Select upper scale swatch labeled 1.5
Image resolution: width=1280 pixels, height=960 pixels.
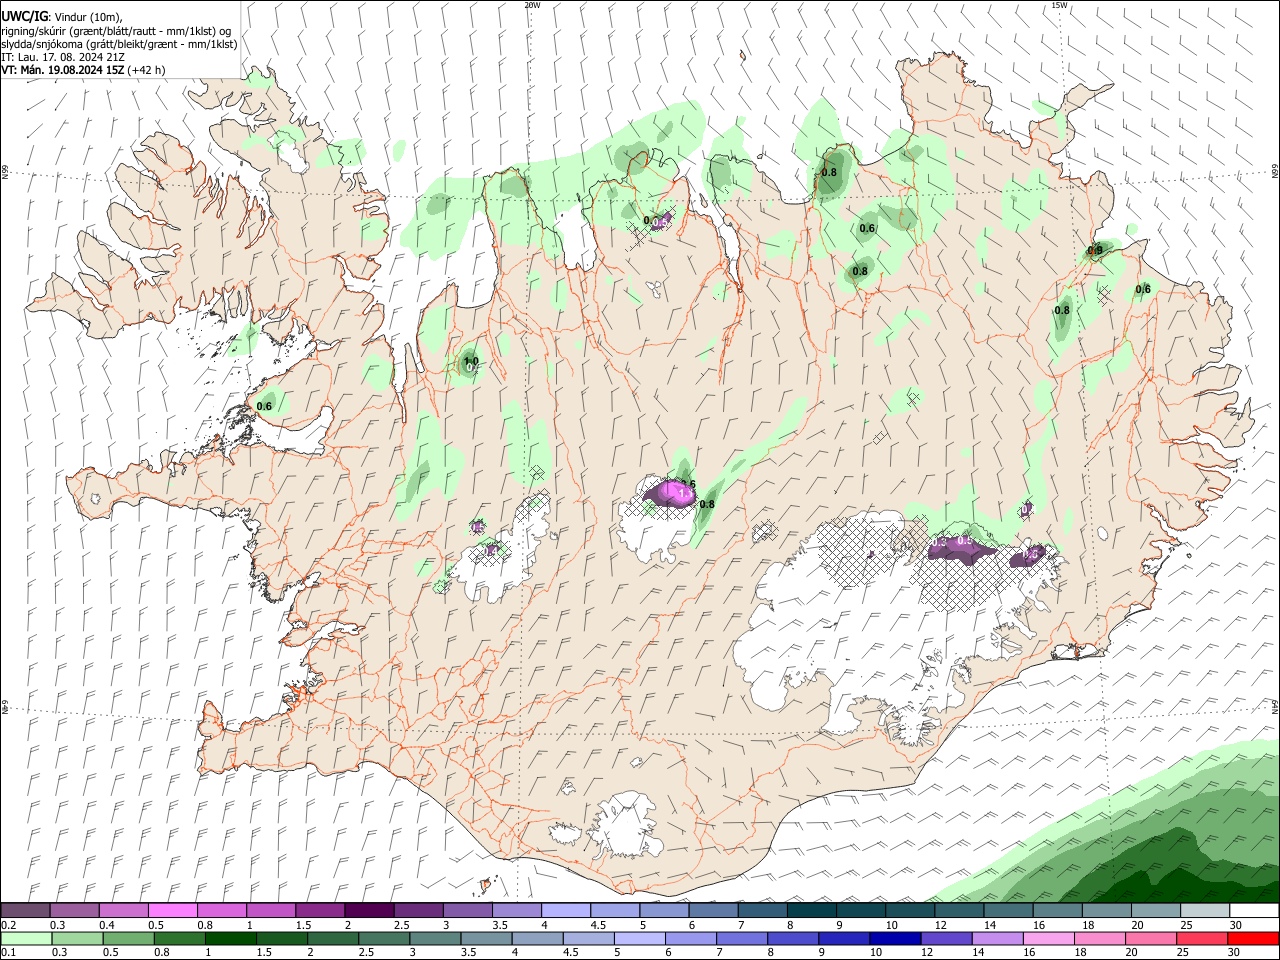pos(319,911)
